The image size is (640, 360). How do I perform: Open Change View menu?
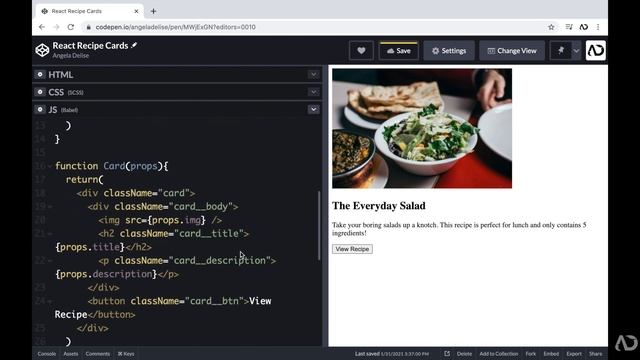pos(512,51)
